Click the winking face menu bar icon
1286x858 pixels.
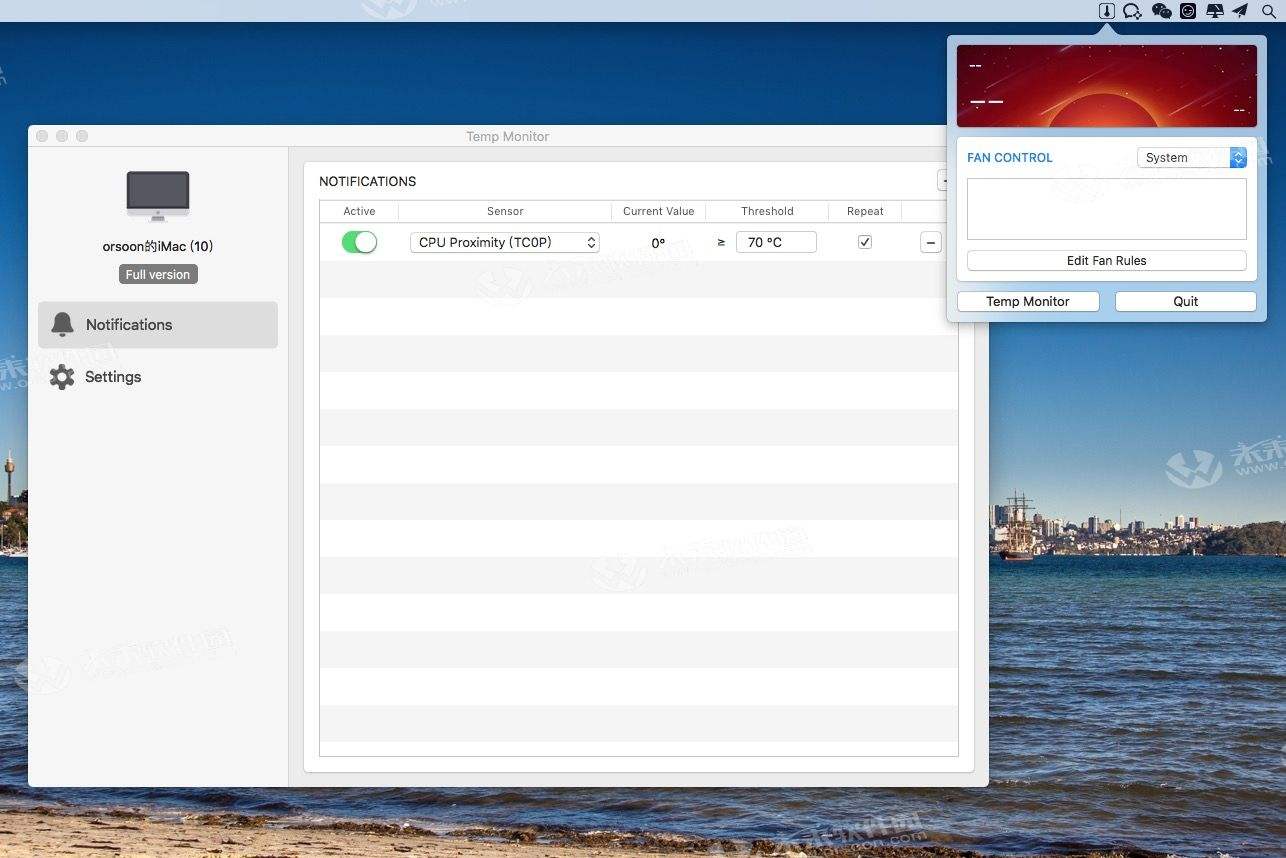(1188, 11)
